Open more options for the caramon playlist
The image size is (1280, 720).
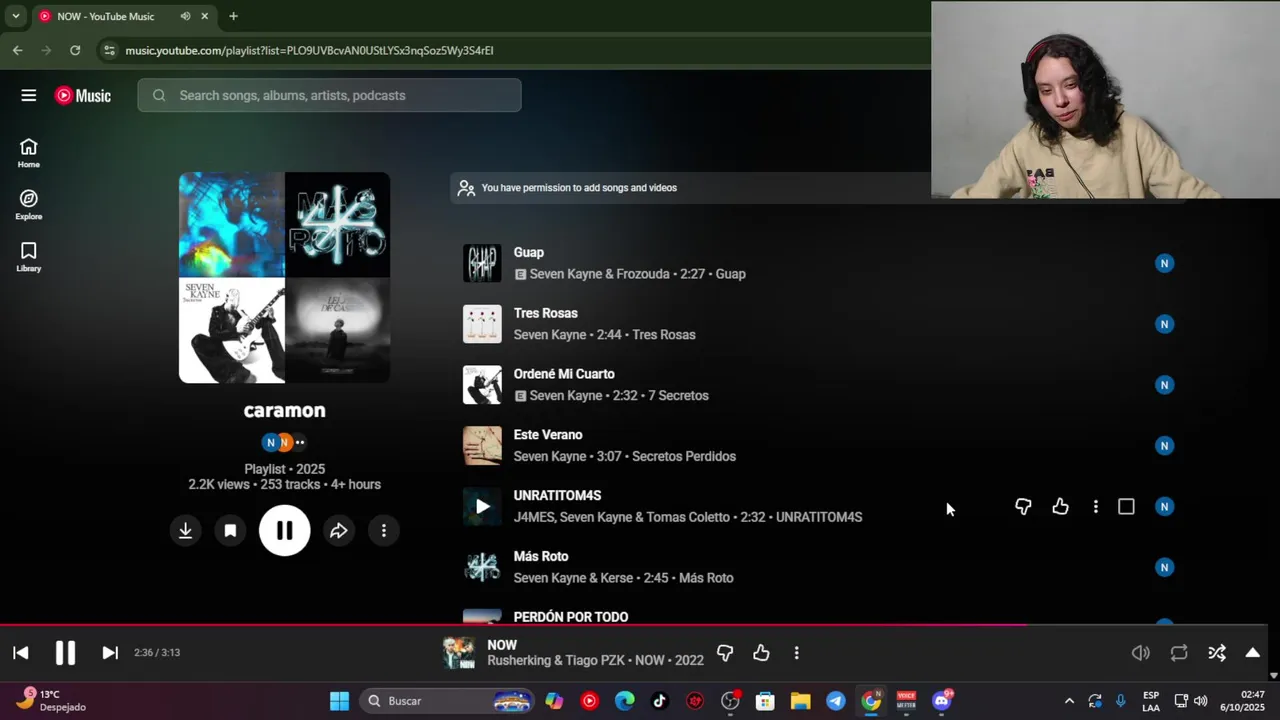(384, 531)
